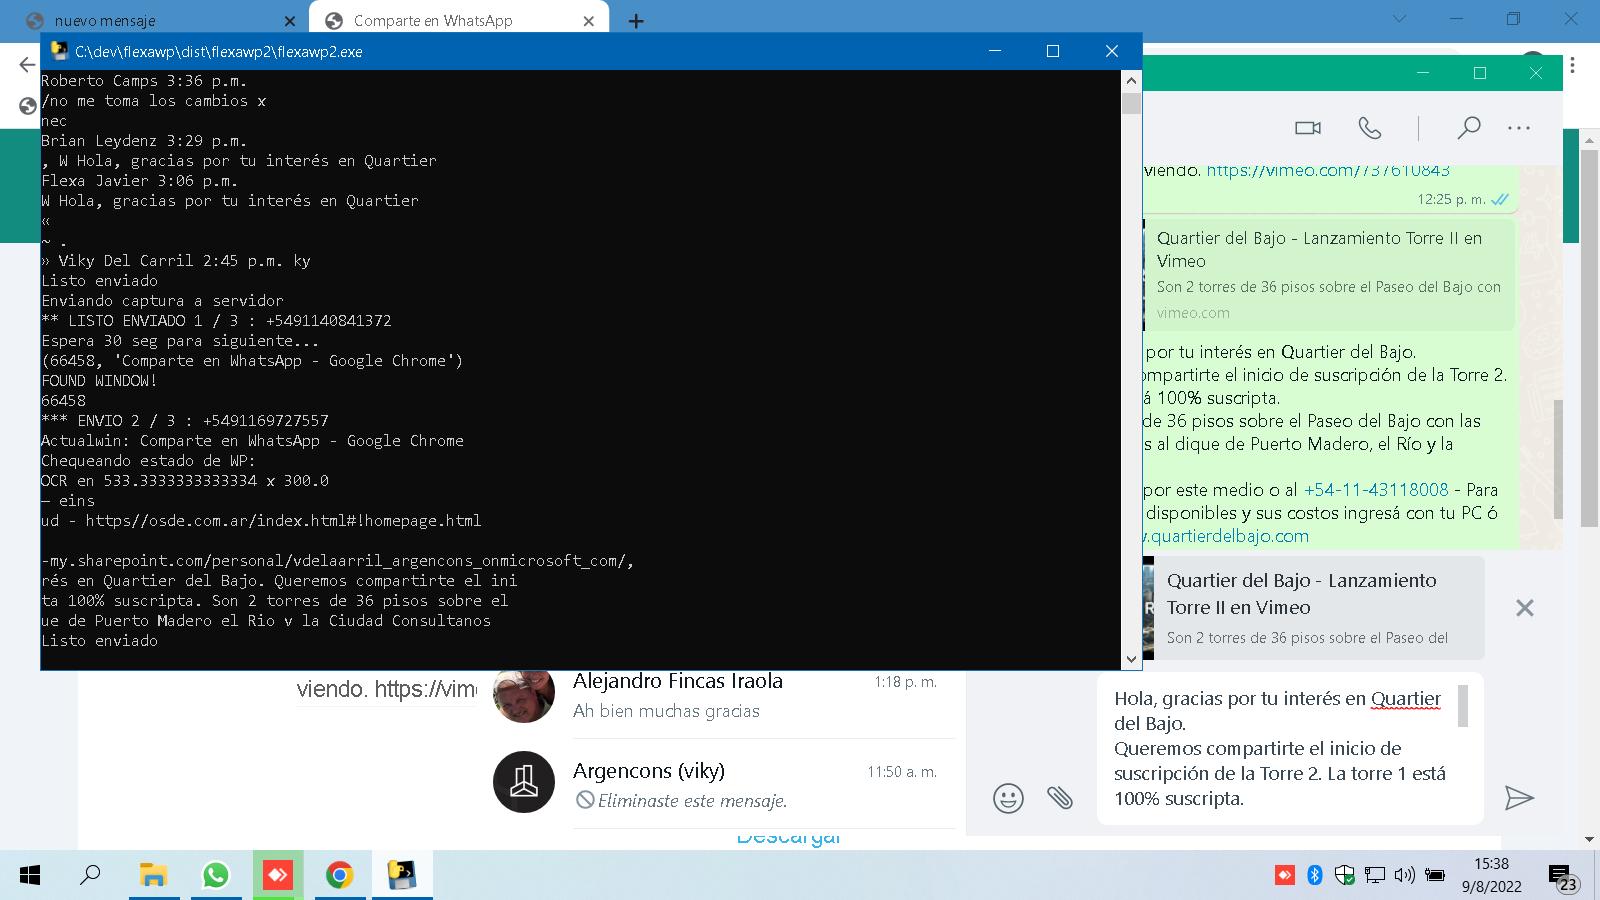Open the Chrome three-dot menu

coord(1573,65)
